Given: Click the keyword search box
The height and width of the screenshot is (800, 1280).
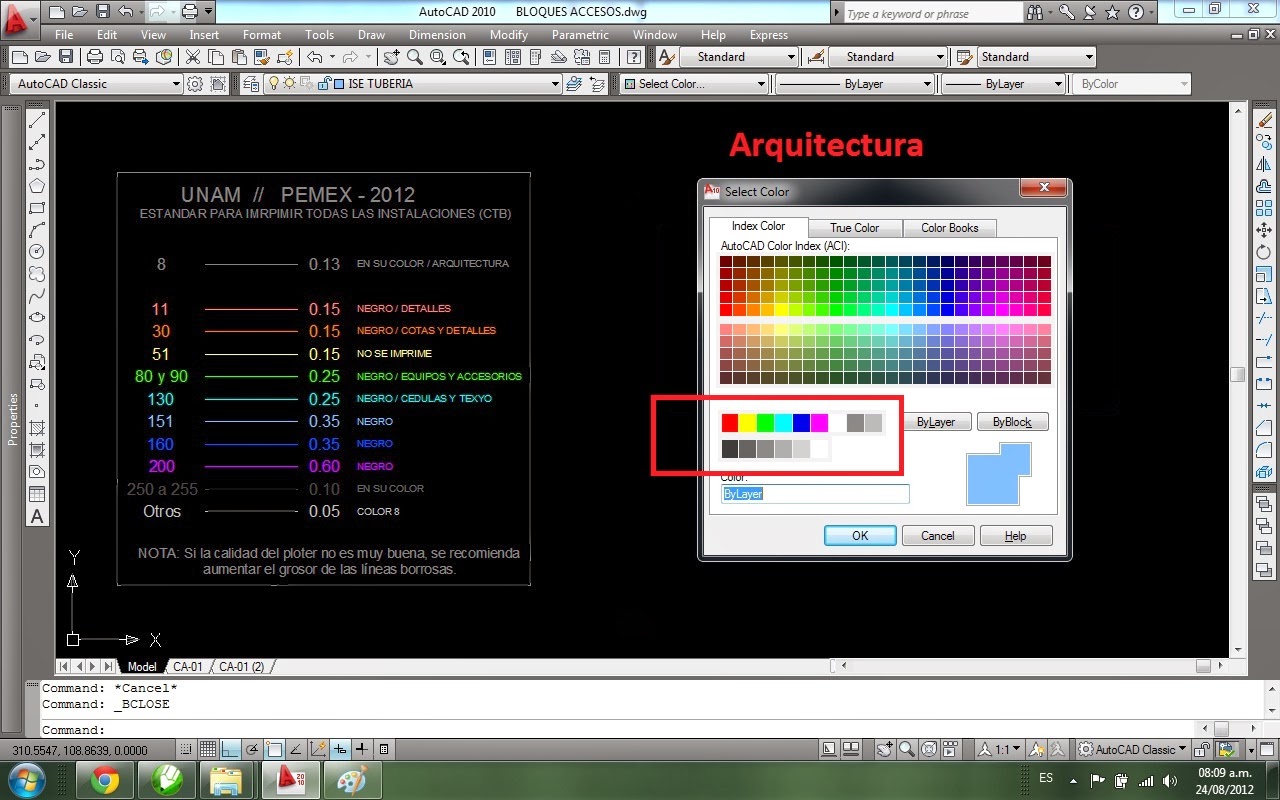Looking at the screenshot, I should click(932, 14).
